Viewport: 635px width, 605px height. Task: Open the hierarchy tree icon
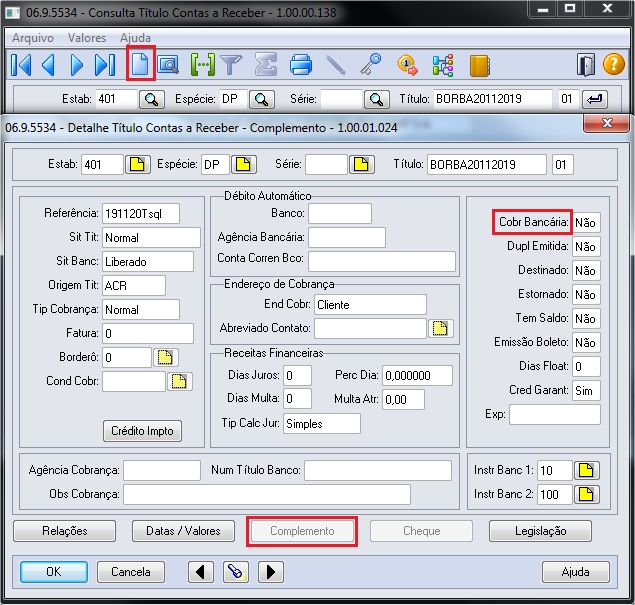click(x=443, y=66)
